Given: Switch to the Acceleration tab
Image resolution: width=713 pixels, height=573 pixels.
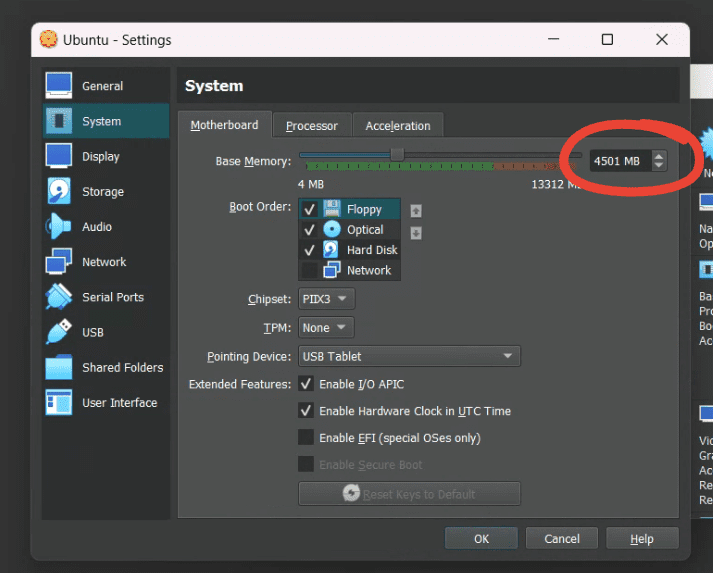Looking at the screenshot, I should click(x=398, y=126).
